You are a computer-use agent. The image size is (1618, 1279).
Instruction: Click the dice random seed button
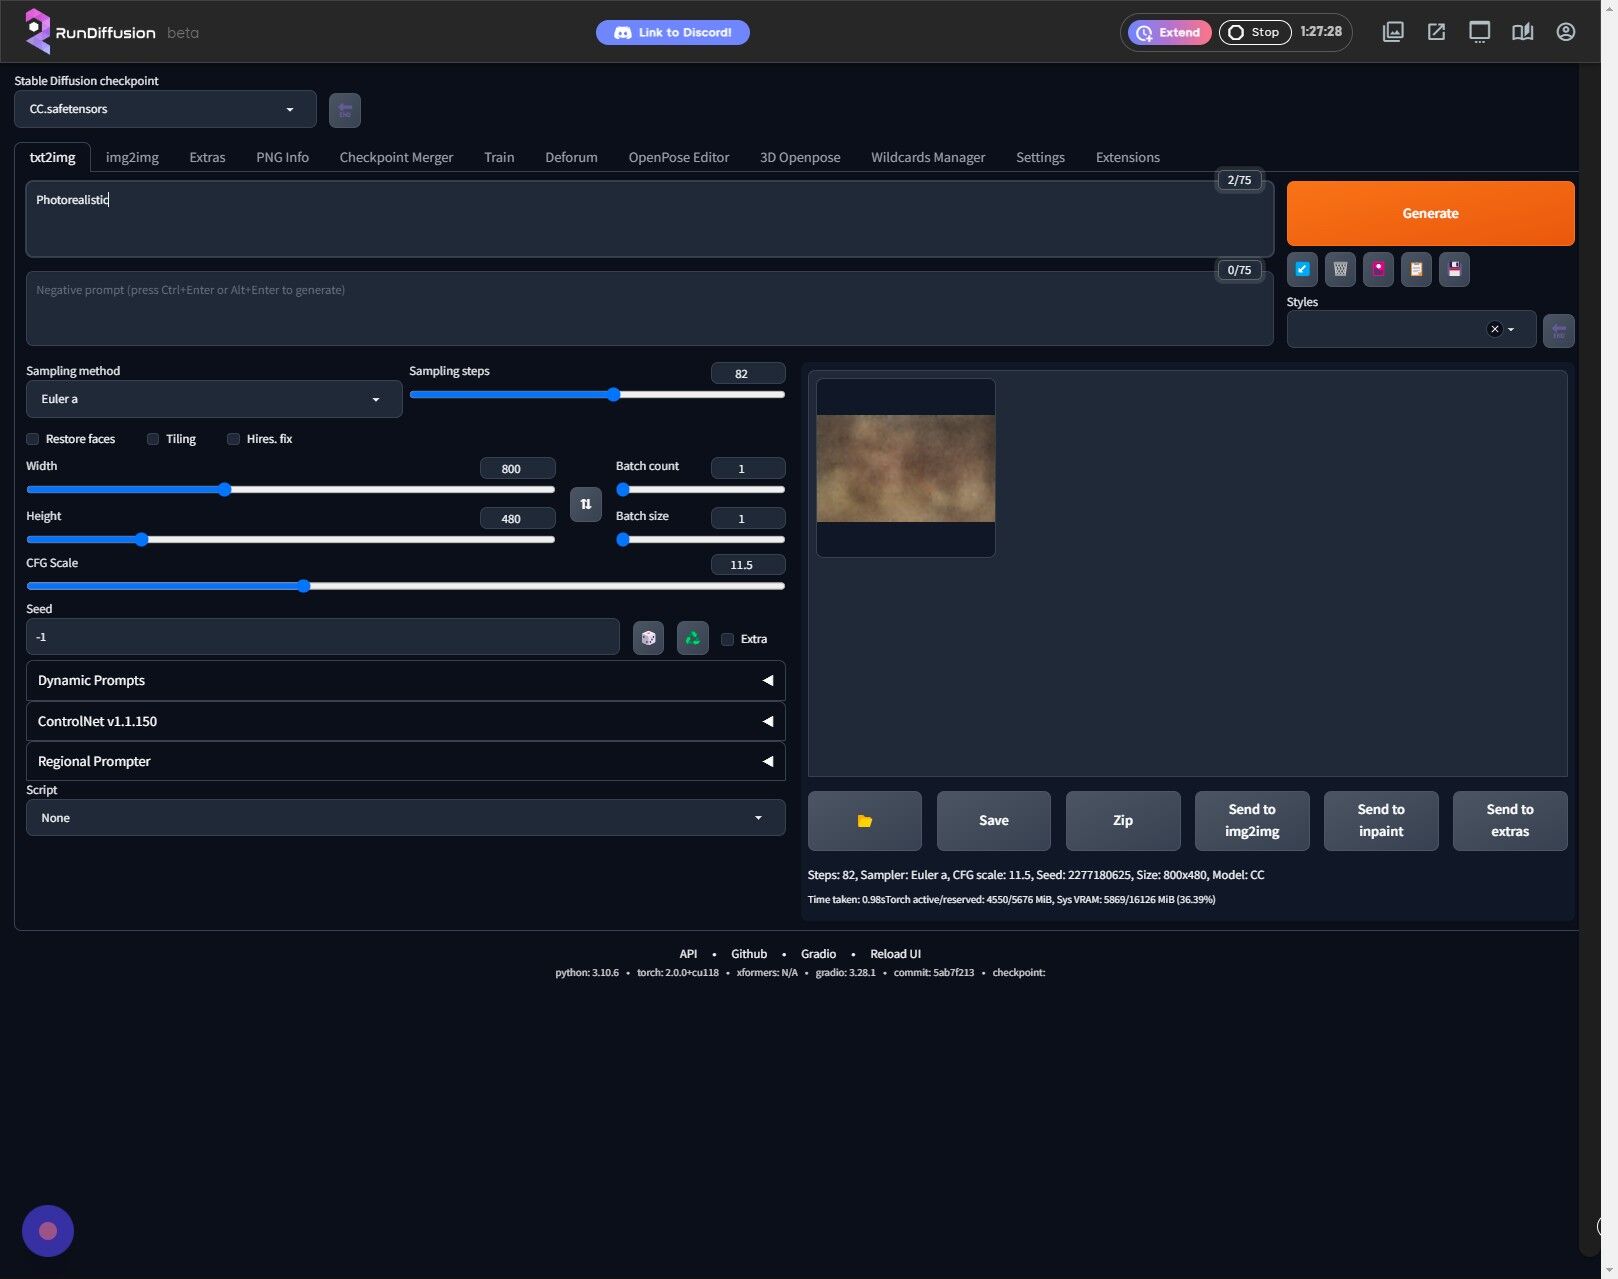point(648,638)
